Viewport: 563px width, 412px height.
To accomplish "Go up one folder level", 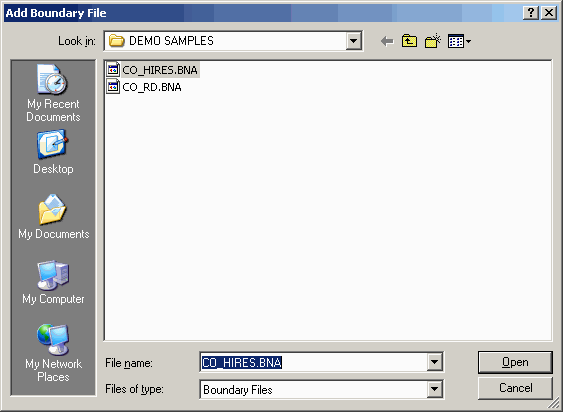I will tap(409, 41).
